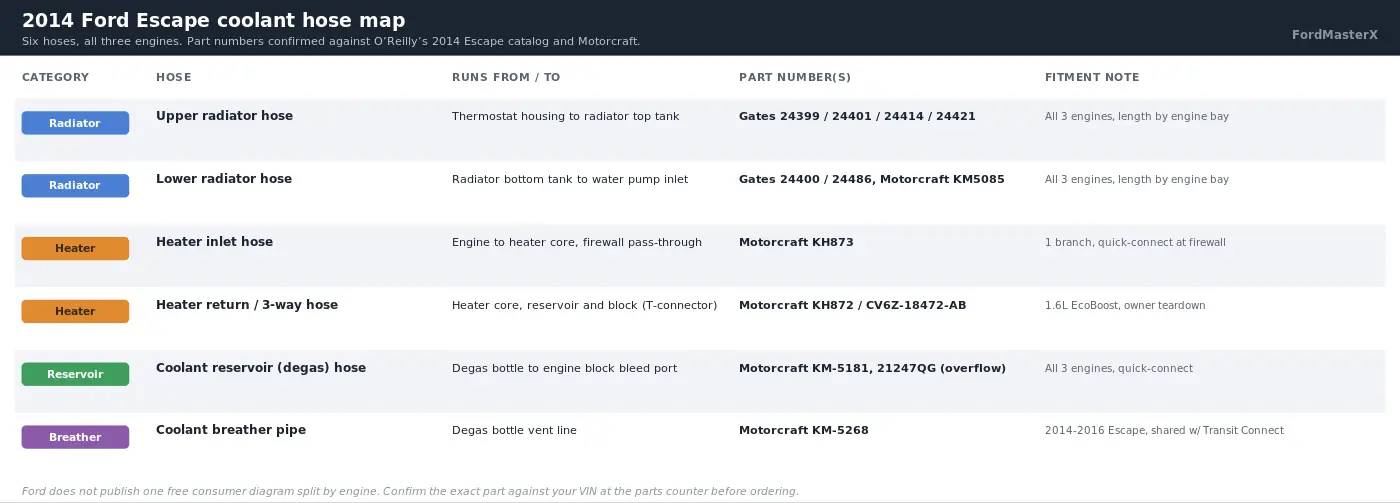Click the footer disclaimer about VIN confirmation
Viewport: 1400px width, 503px height.
(x=410, y=491)
